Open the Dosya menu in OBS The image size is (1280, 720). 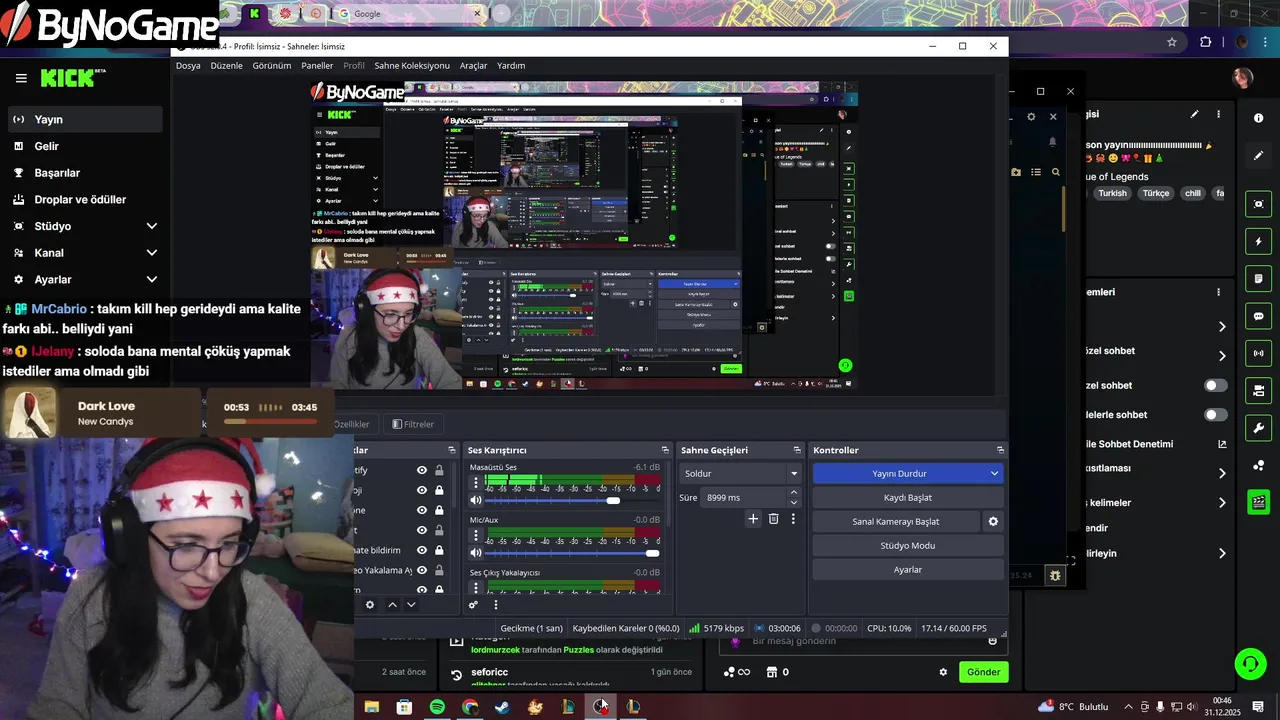[x=188, y=65]
